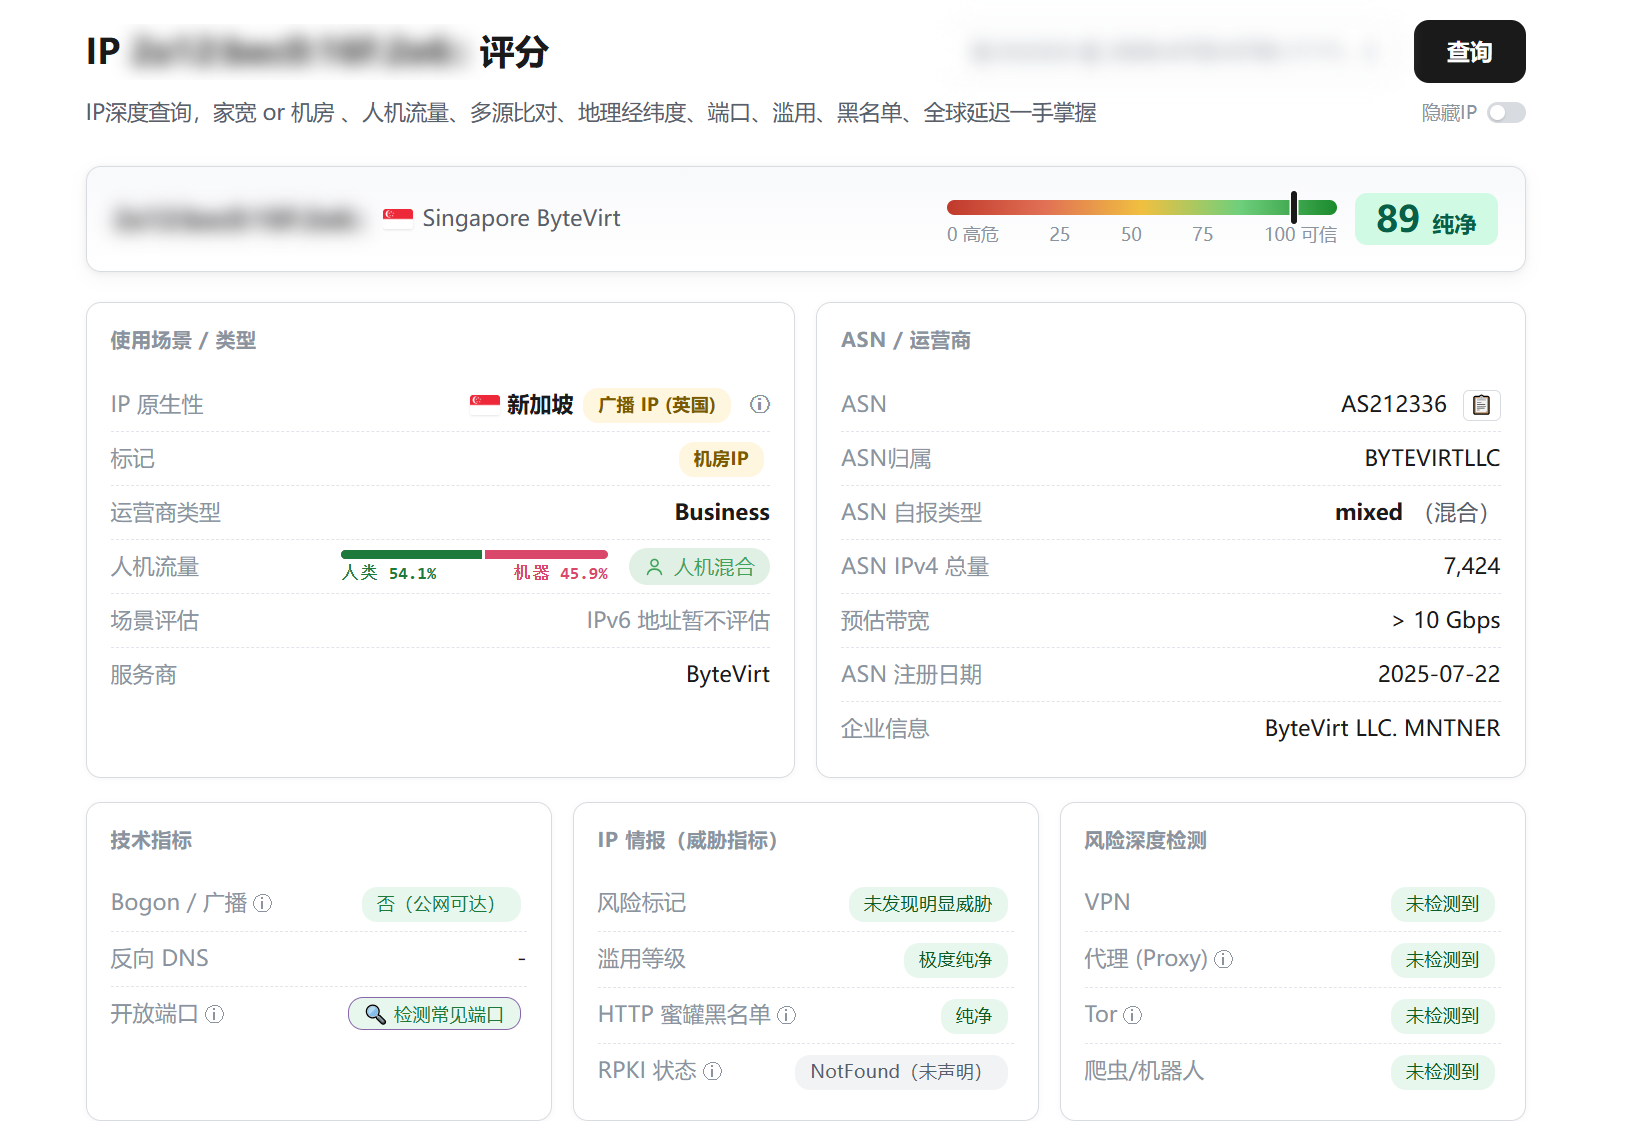Click the 机房IP tag
The height and width of the screenshot is (1121, 1635).
tap(721, 459)
